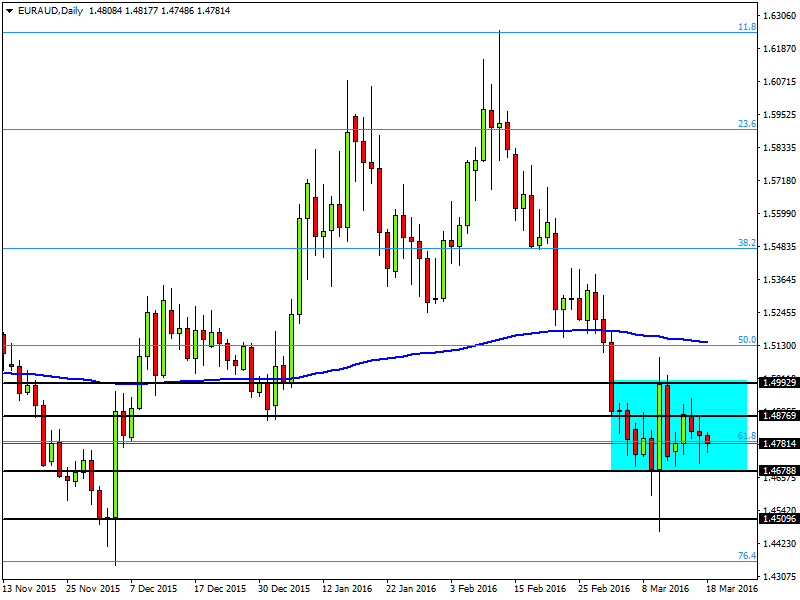Click the 1.57180 price axis value

click(779, 181)
